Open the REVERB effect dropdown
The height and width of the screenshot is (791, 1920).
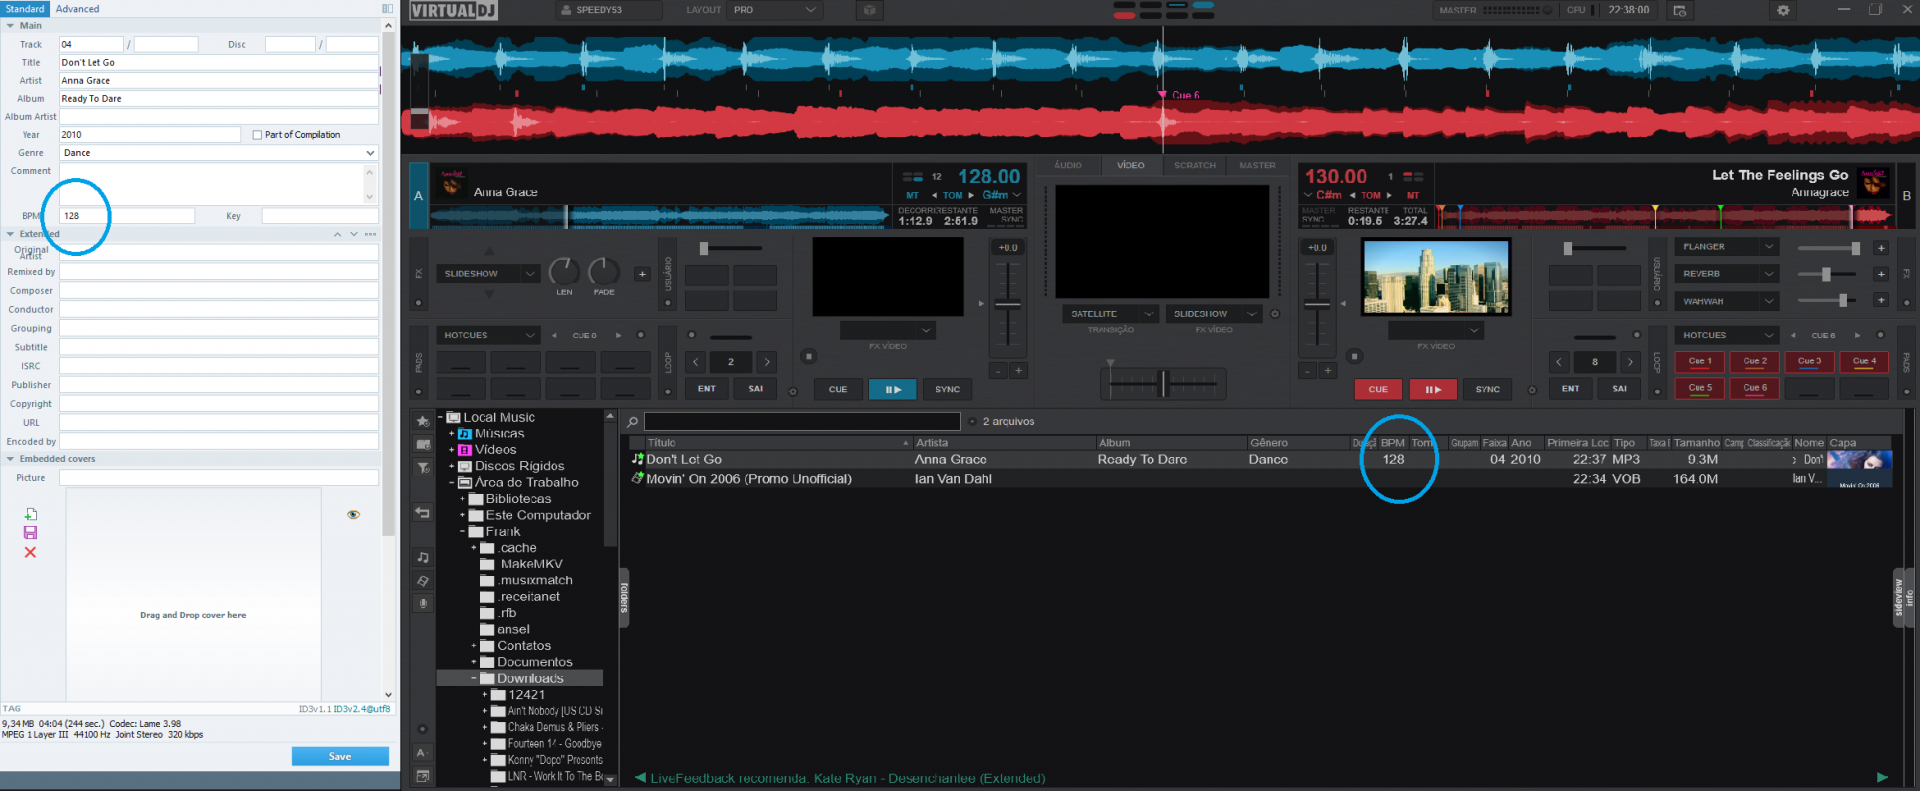click(x=1726, y=274)
